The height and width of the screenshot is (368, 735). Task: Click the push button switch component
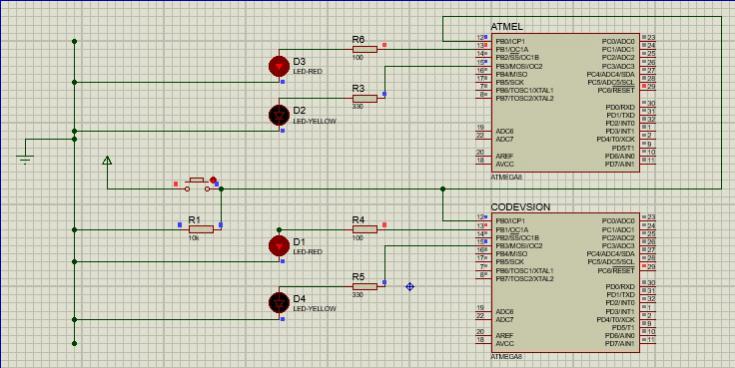click(x=197, y=185)
